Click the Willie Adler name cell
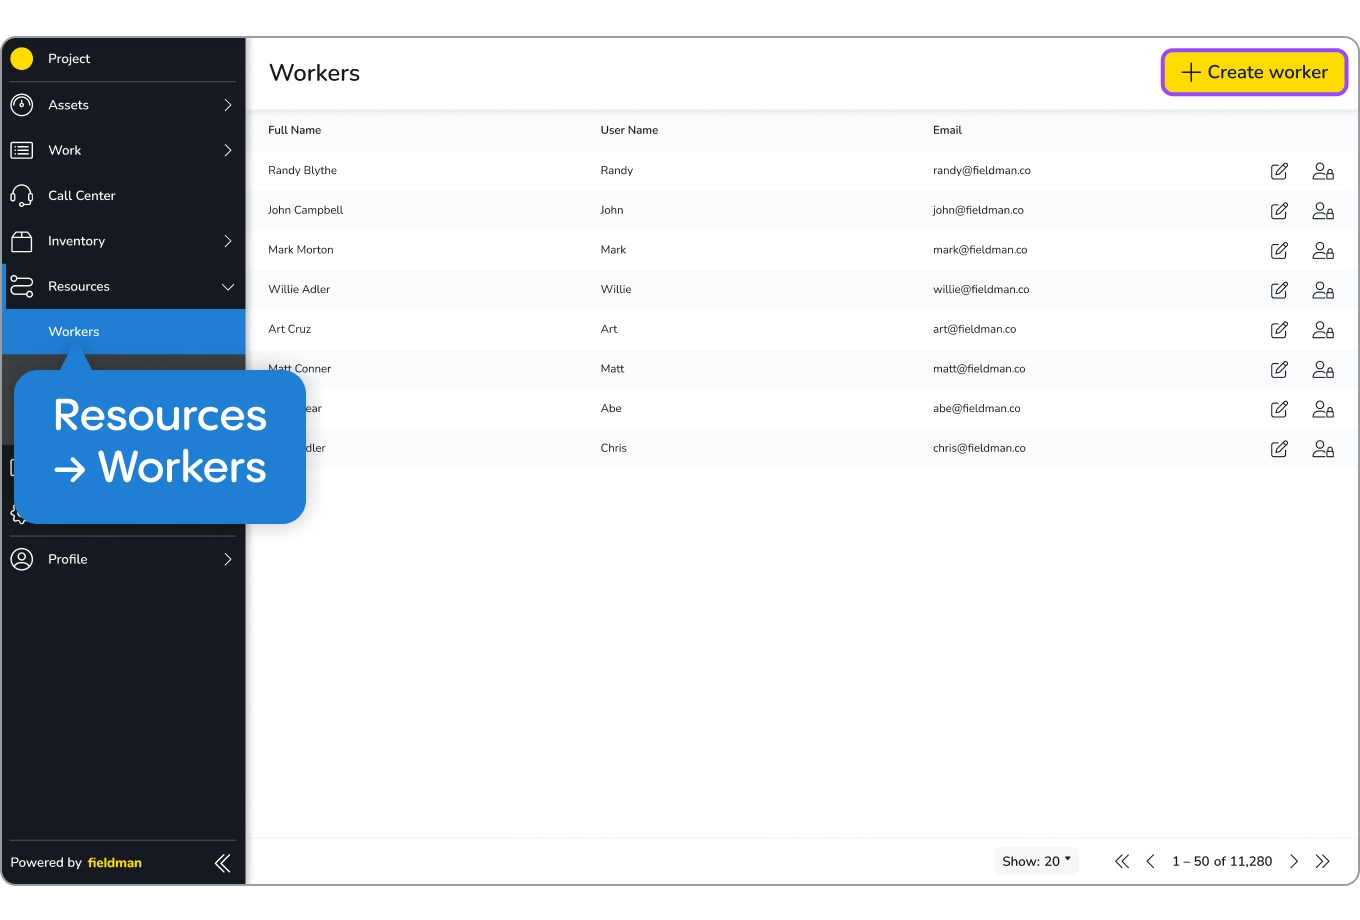This screenshot has width=1360, height=920. pyautogui.click(x=299, y=289)
